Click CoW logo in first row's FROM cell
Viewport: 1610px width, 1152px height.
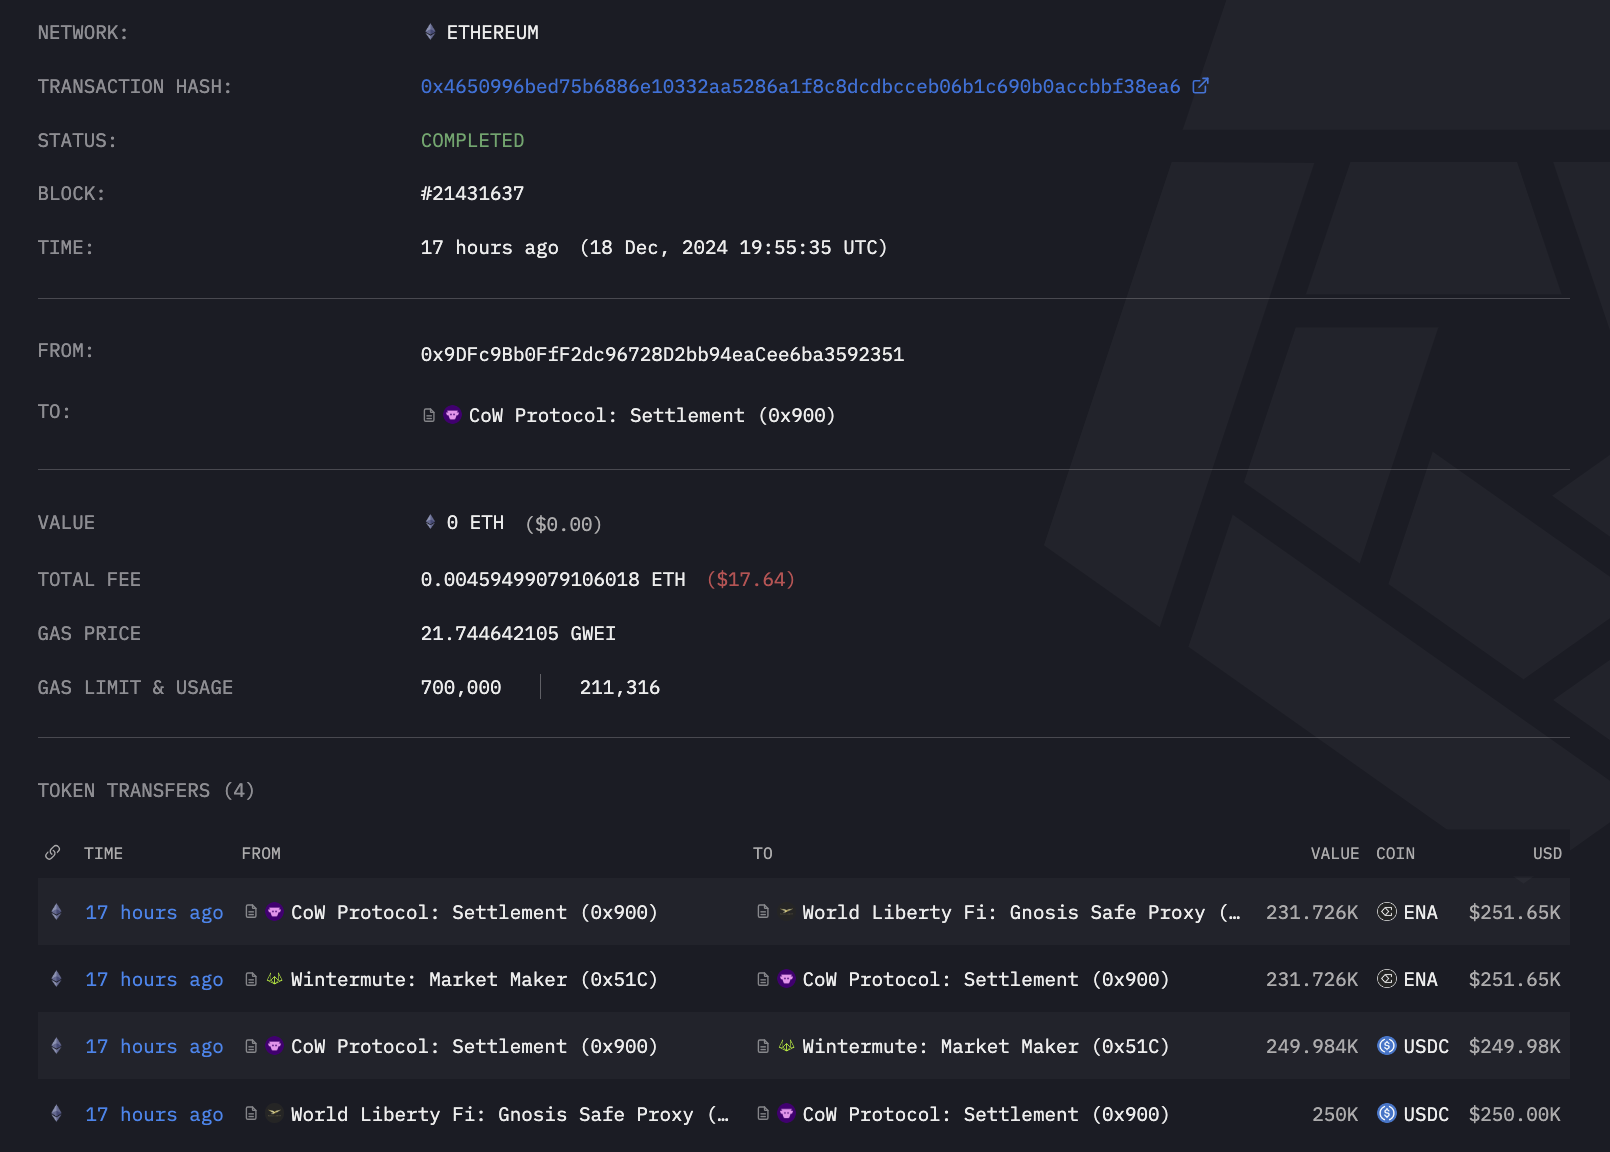pyautogui.click(x=274, y=912)
